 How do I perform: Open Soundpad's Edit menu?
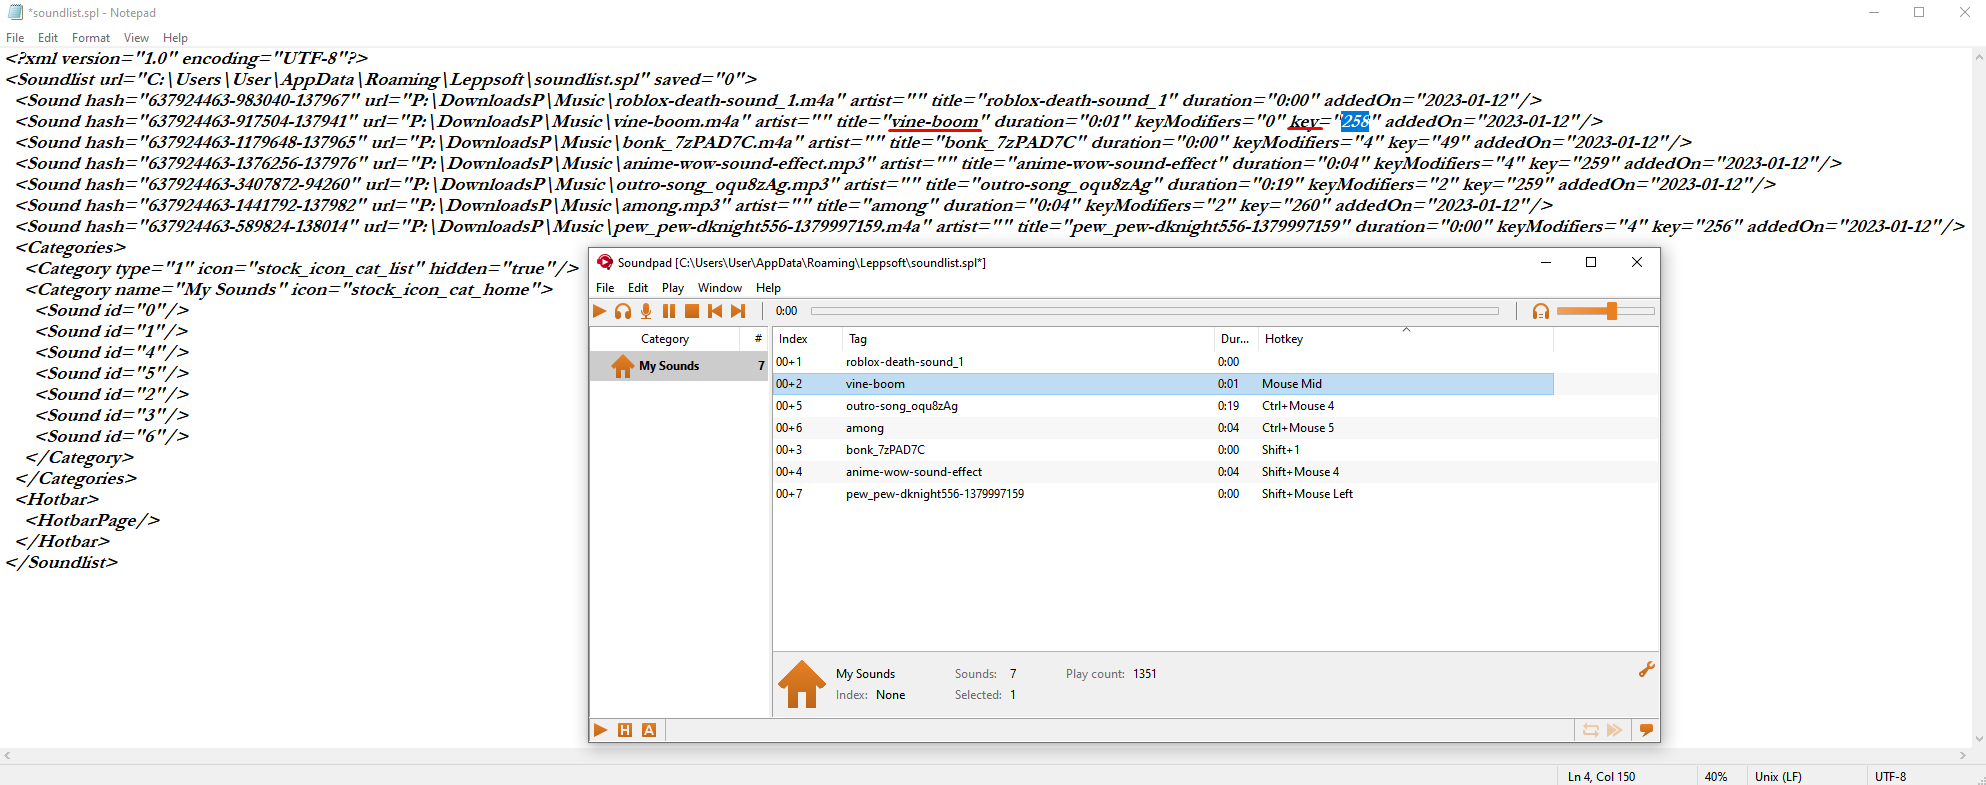(638, 288)
